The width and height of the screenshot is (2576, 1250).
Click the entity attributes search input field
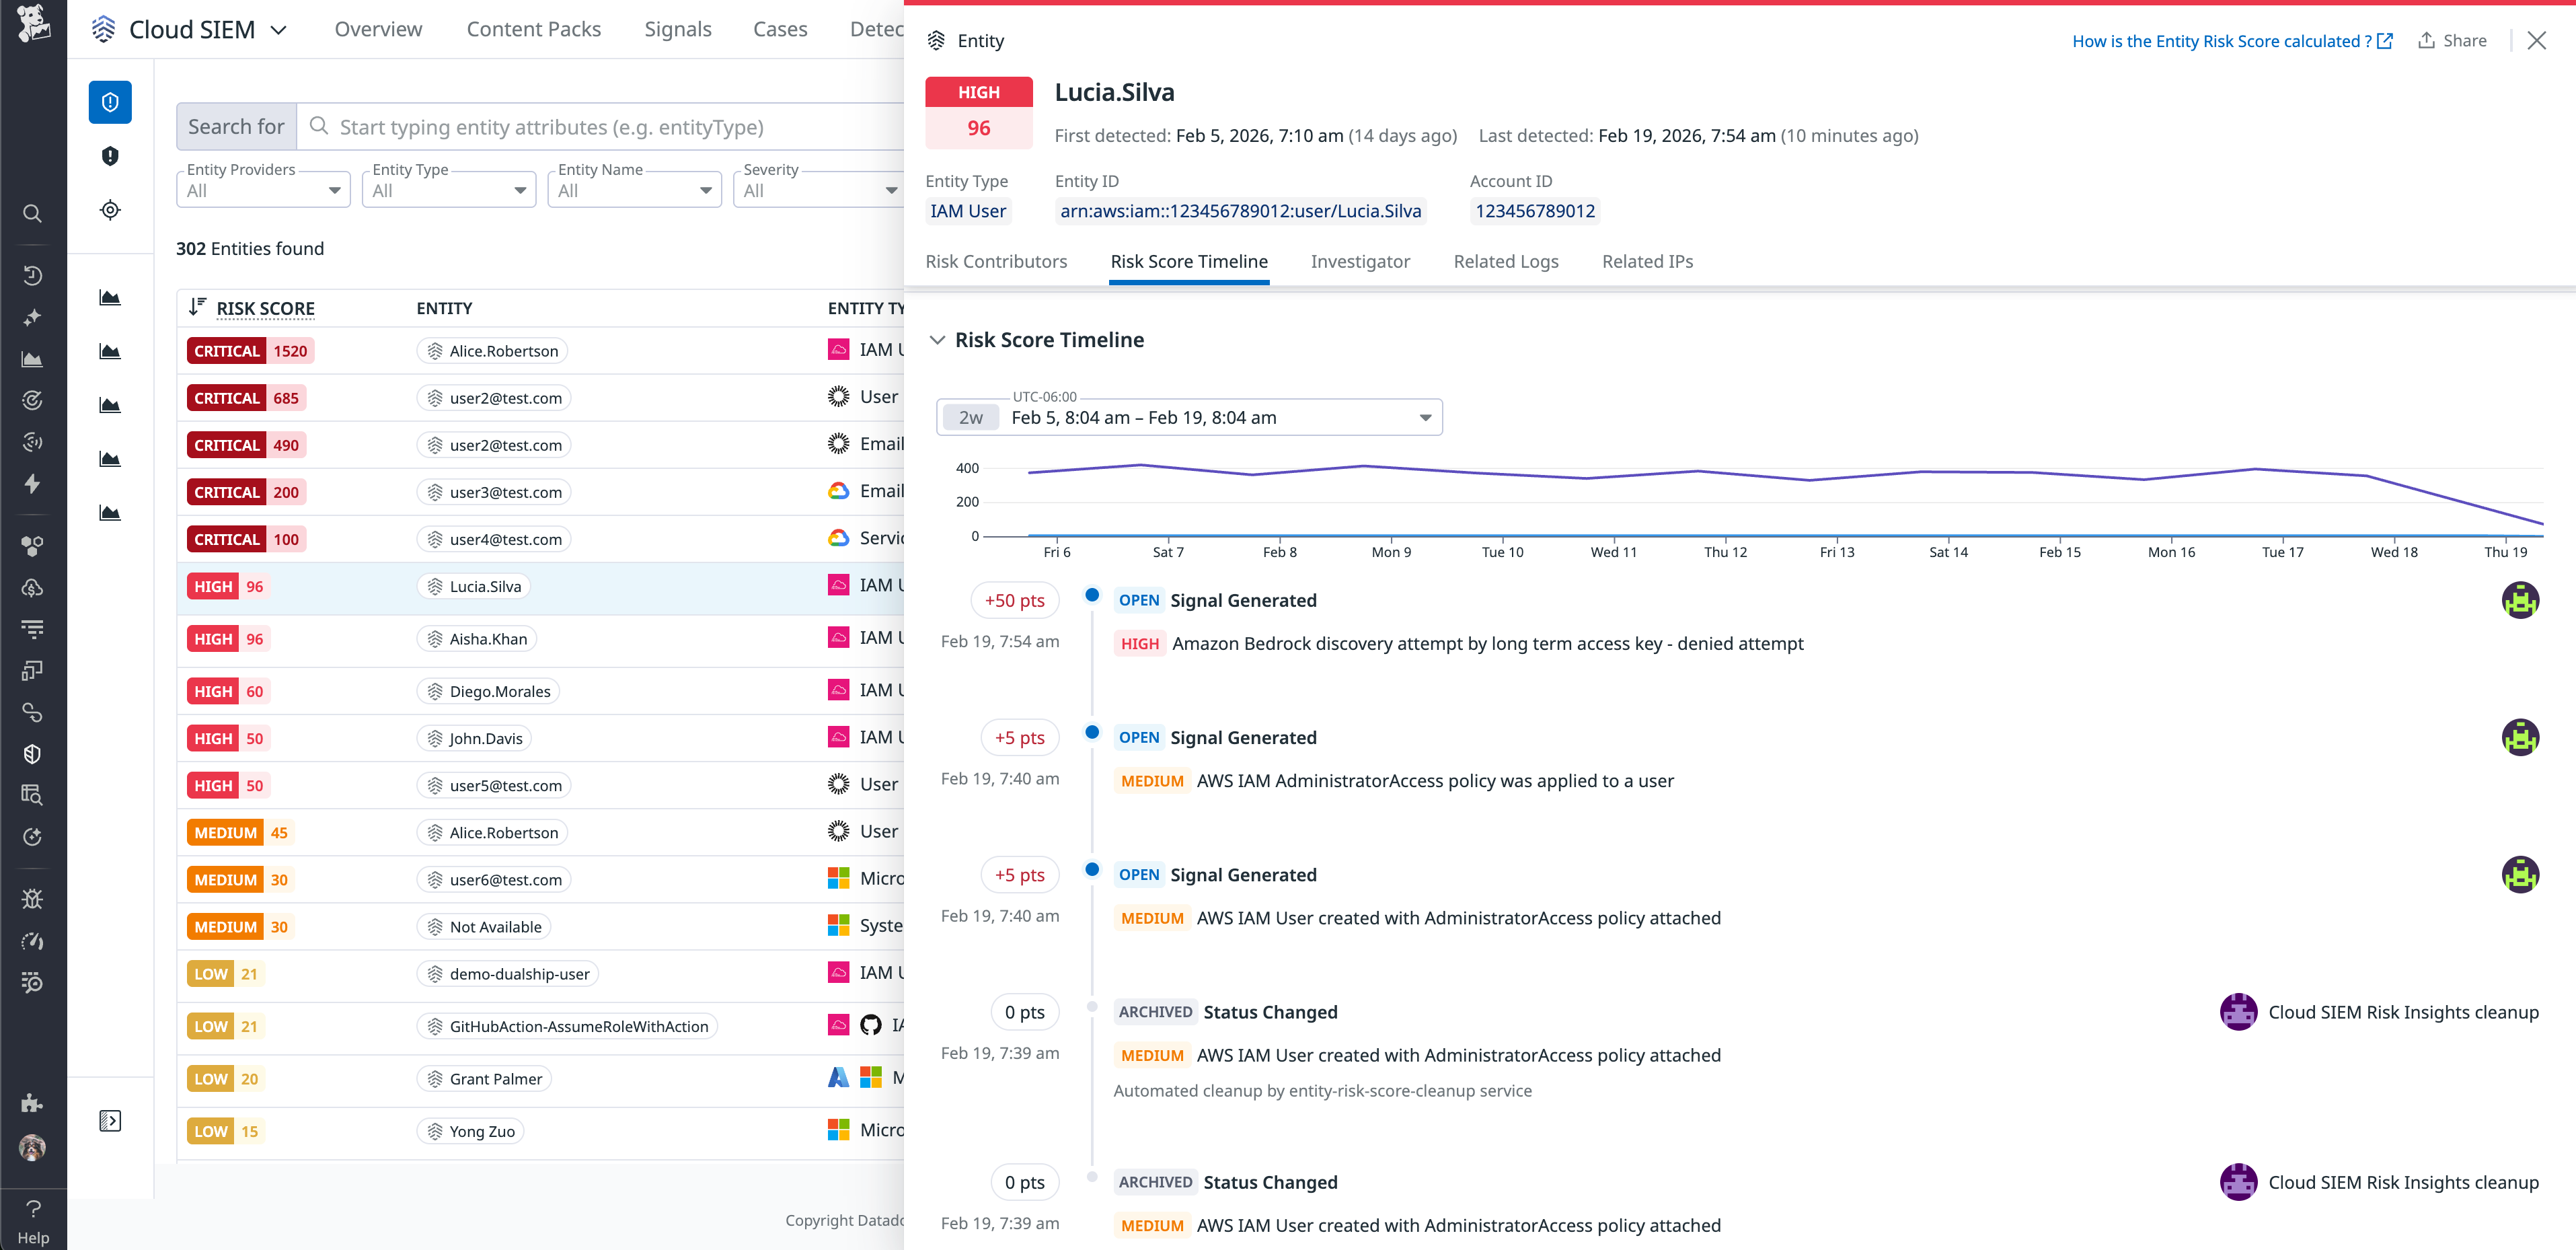(600, 127)
